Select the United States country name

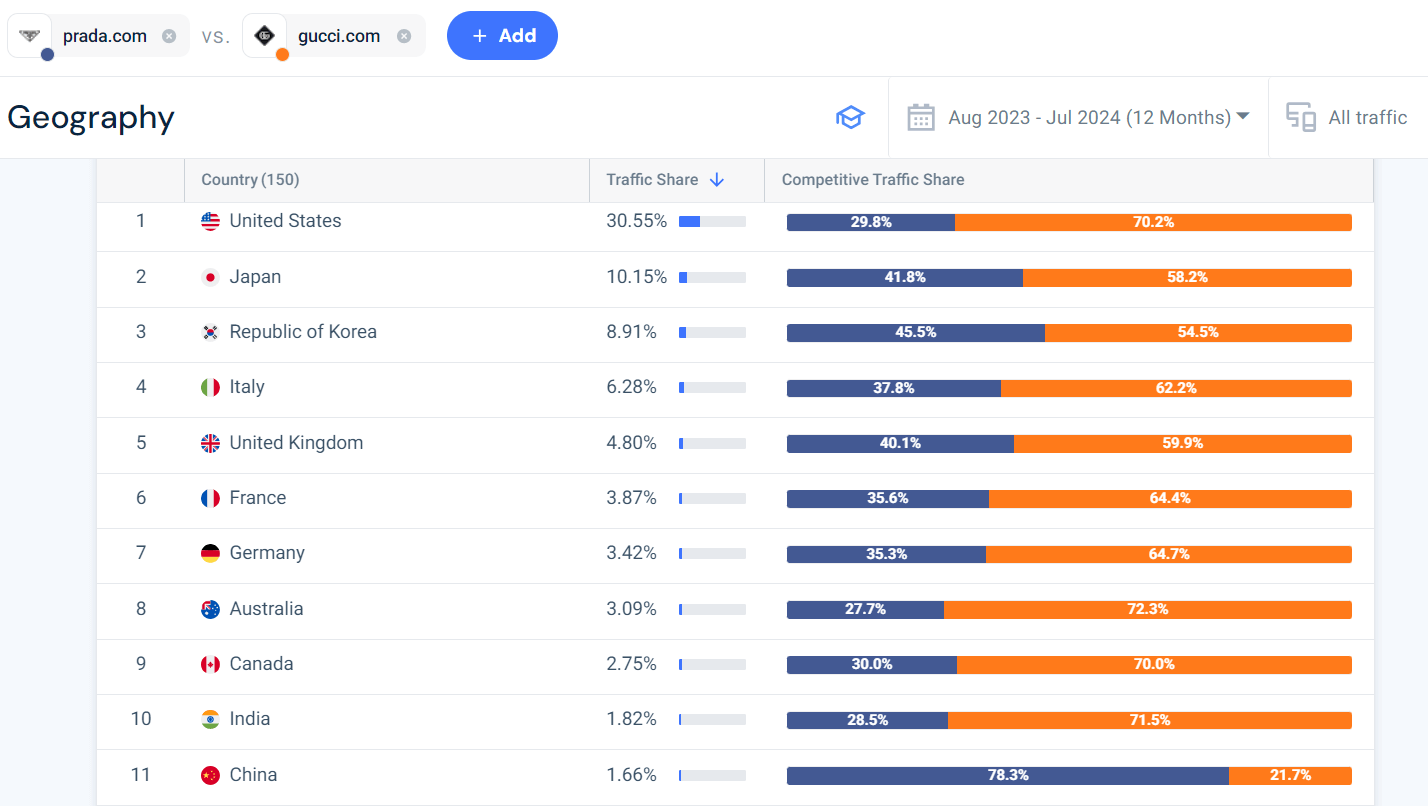pos(285,221)
